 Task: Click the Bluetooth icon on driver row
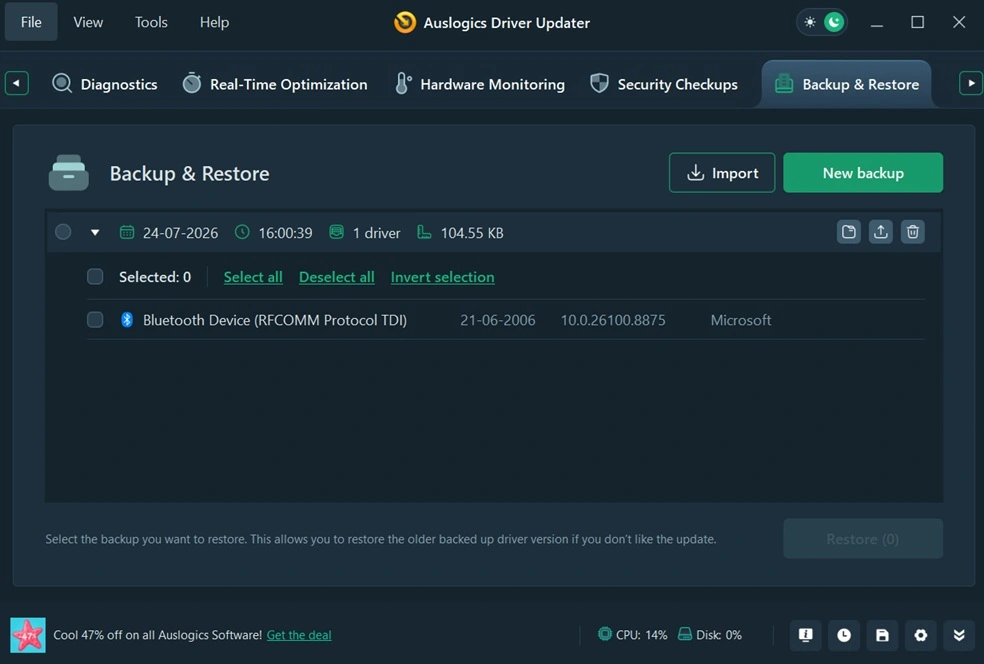click(127, 319)
